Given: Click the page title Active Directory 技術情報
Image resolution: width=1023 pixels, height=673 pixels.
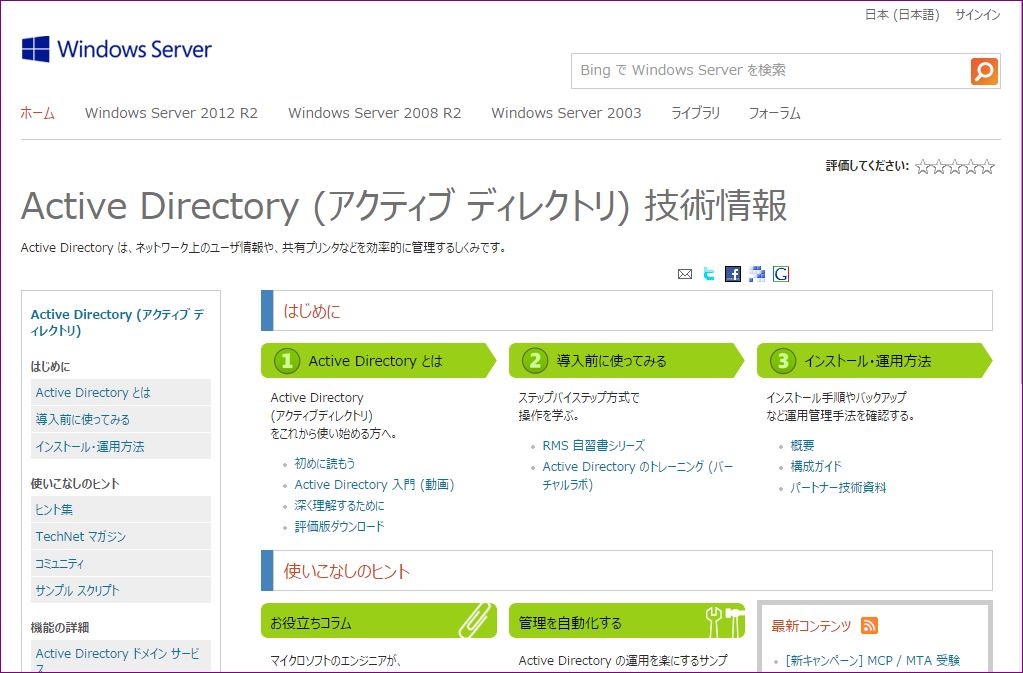Looking at the screenshot, I should (404, 205).
